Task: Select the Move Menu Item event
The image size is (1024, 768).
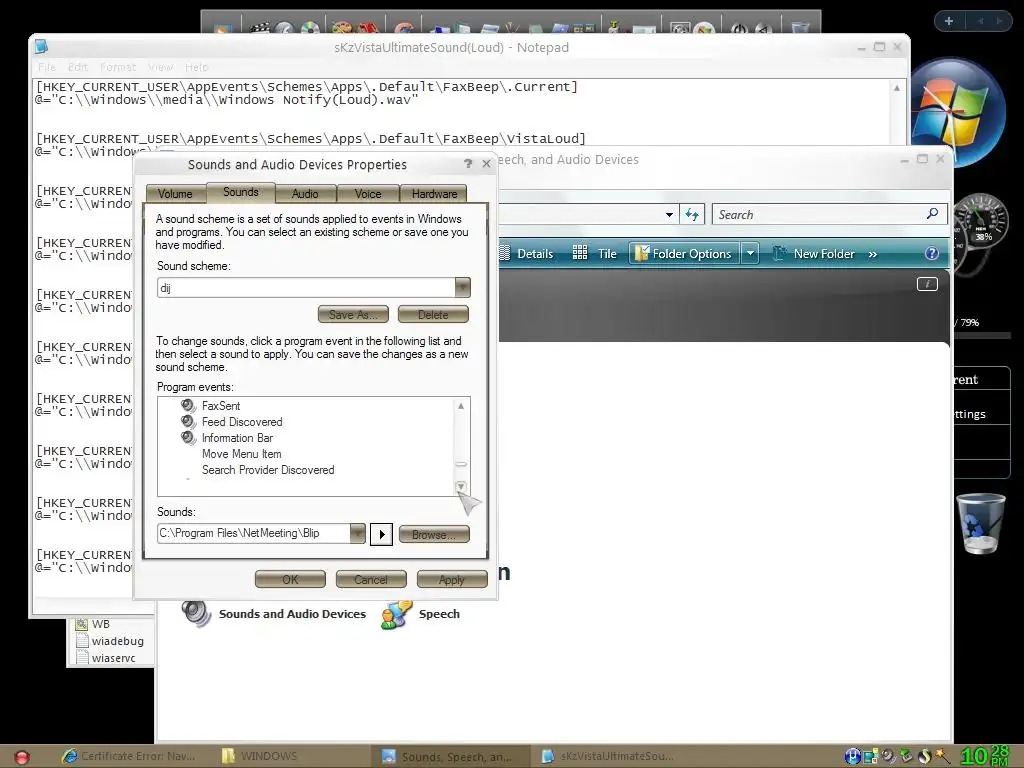Action: click(x=242, y=454)
